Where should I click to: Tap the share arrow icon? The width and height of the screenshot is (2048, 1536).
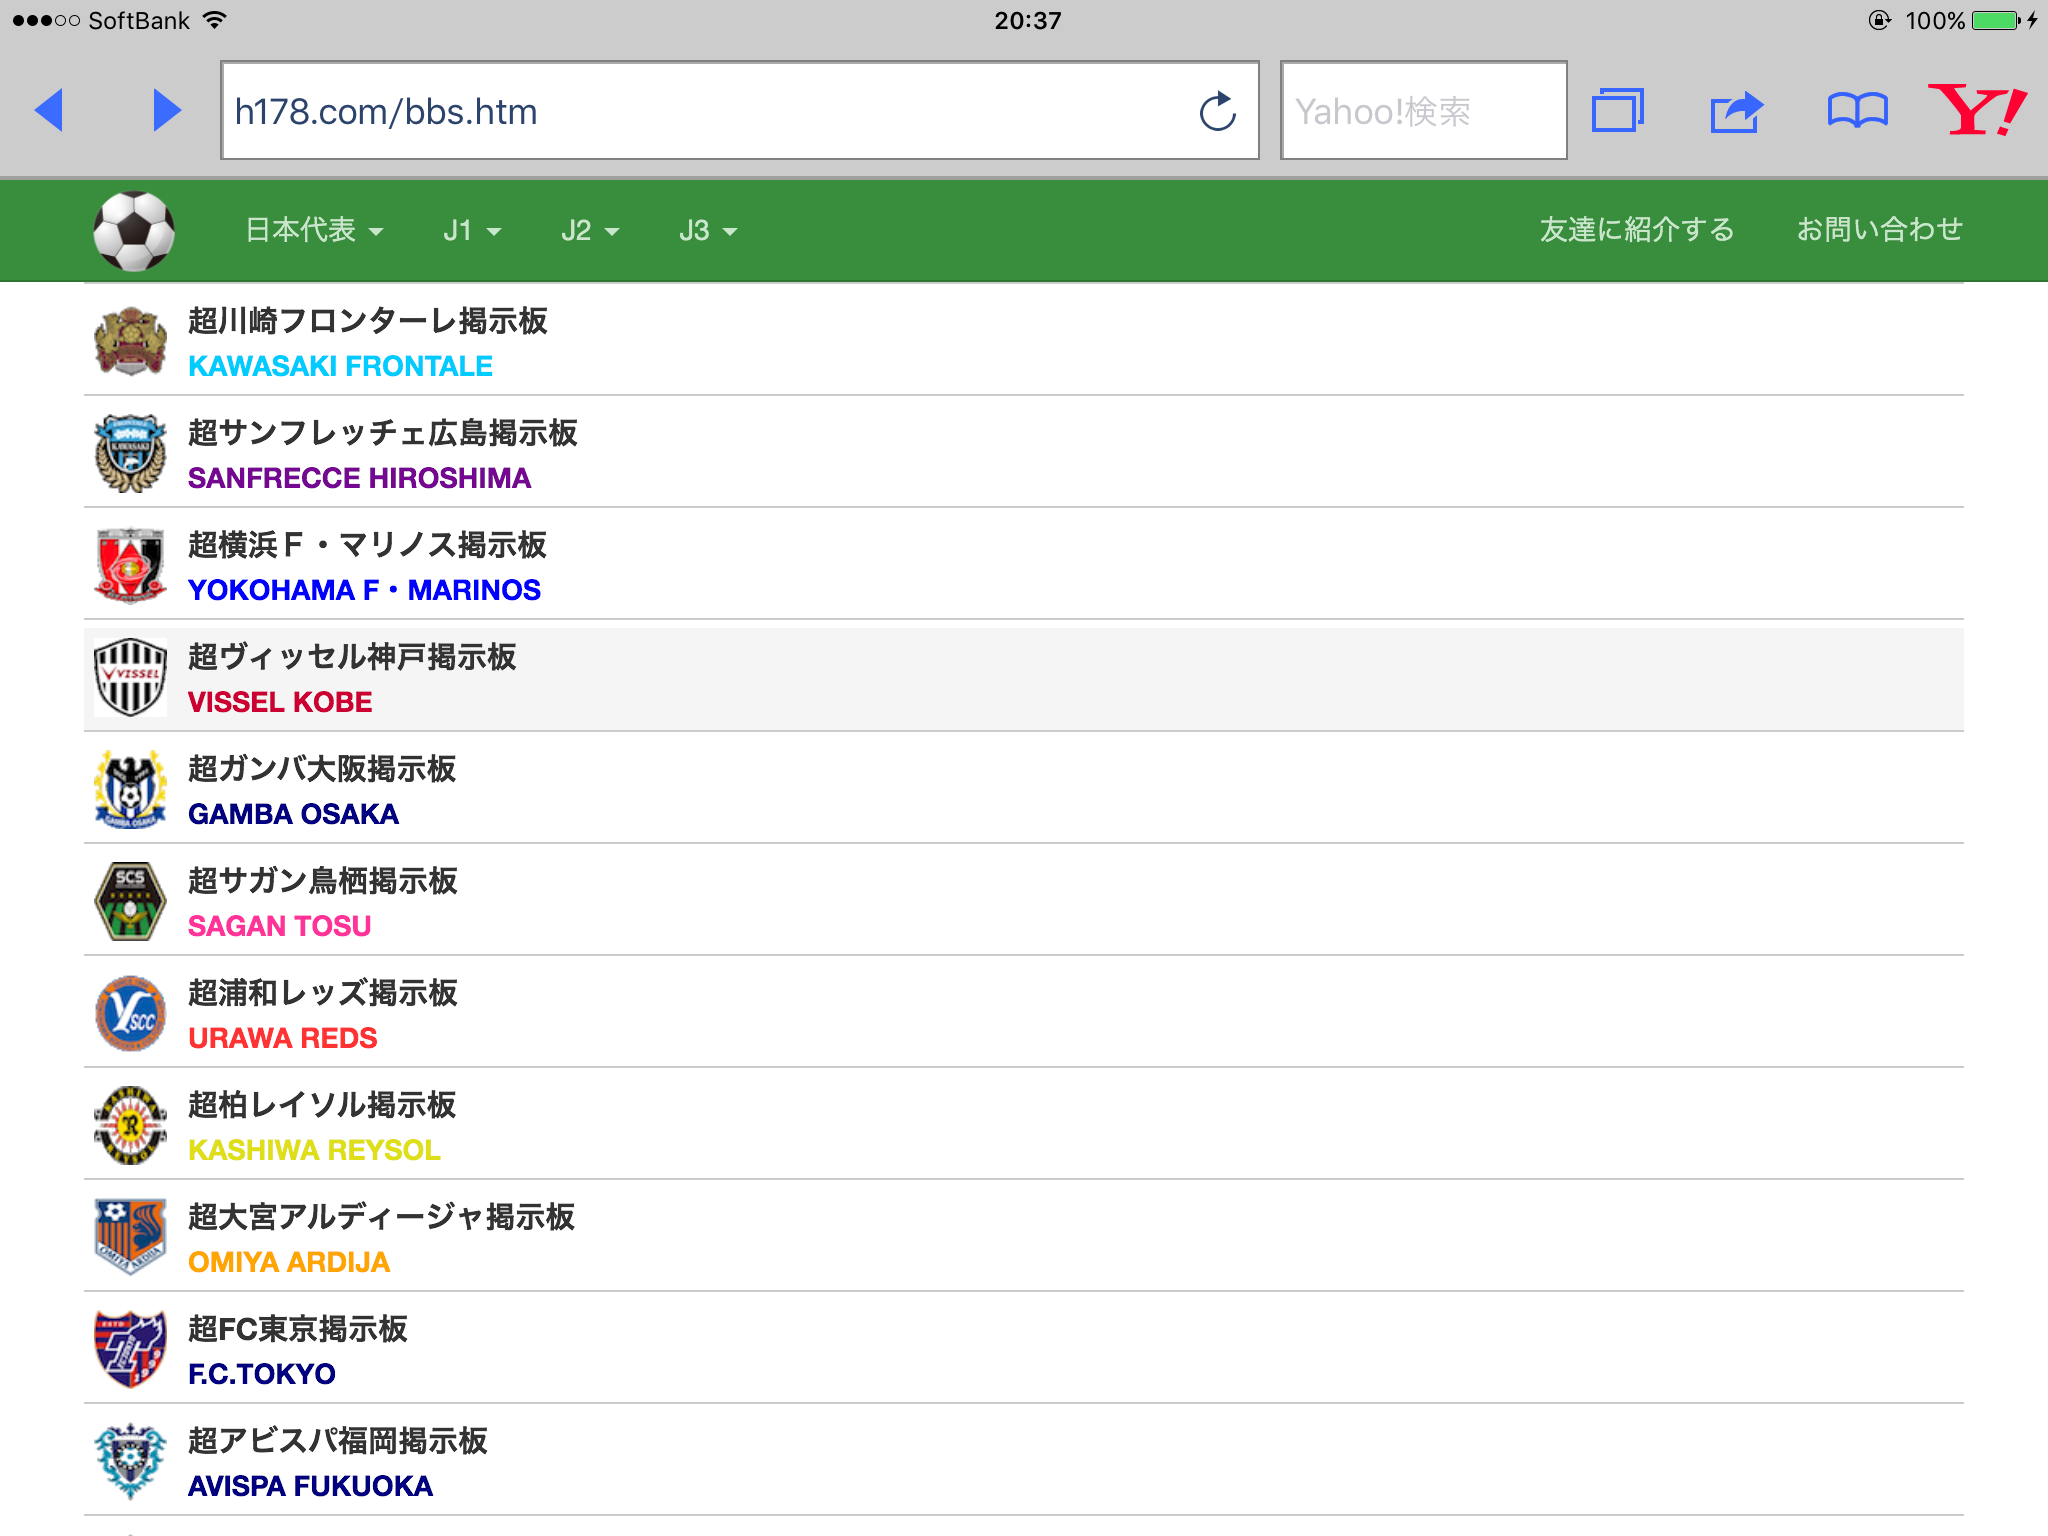click(1736, 111)
